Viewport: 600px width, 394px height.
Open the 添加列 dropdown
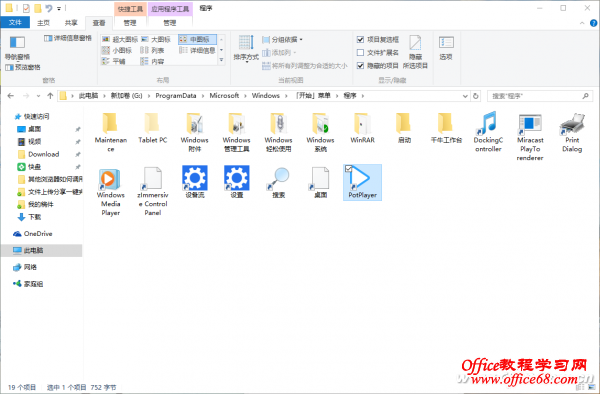pyautogui.click(x=279, y=52)
